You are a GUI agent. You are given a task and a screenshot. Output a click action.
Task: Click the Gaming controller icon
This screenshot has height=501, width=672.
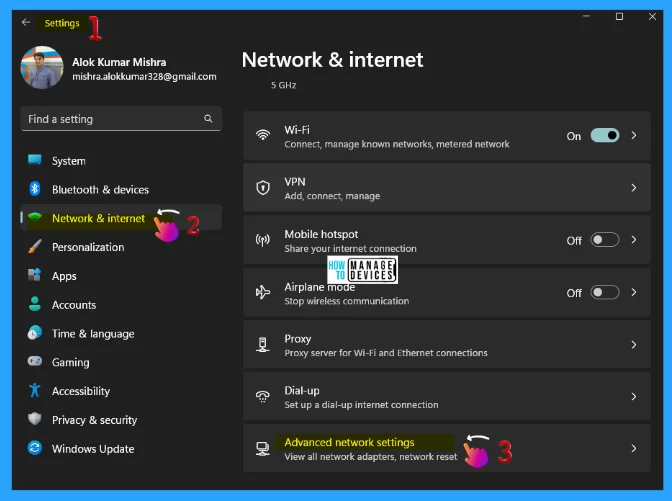35,361
